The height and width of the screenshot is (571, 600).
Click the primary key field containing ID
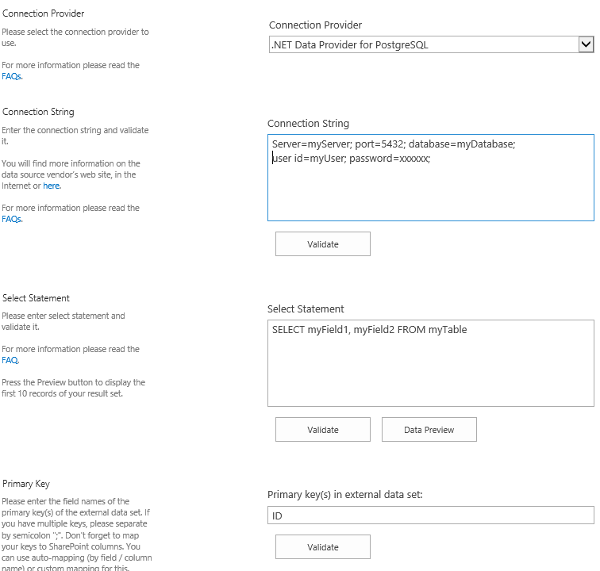click(430, 515)
